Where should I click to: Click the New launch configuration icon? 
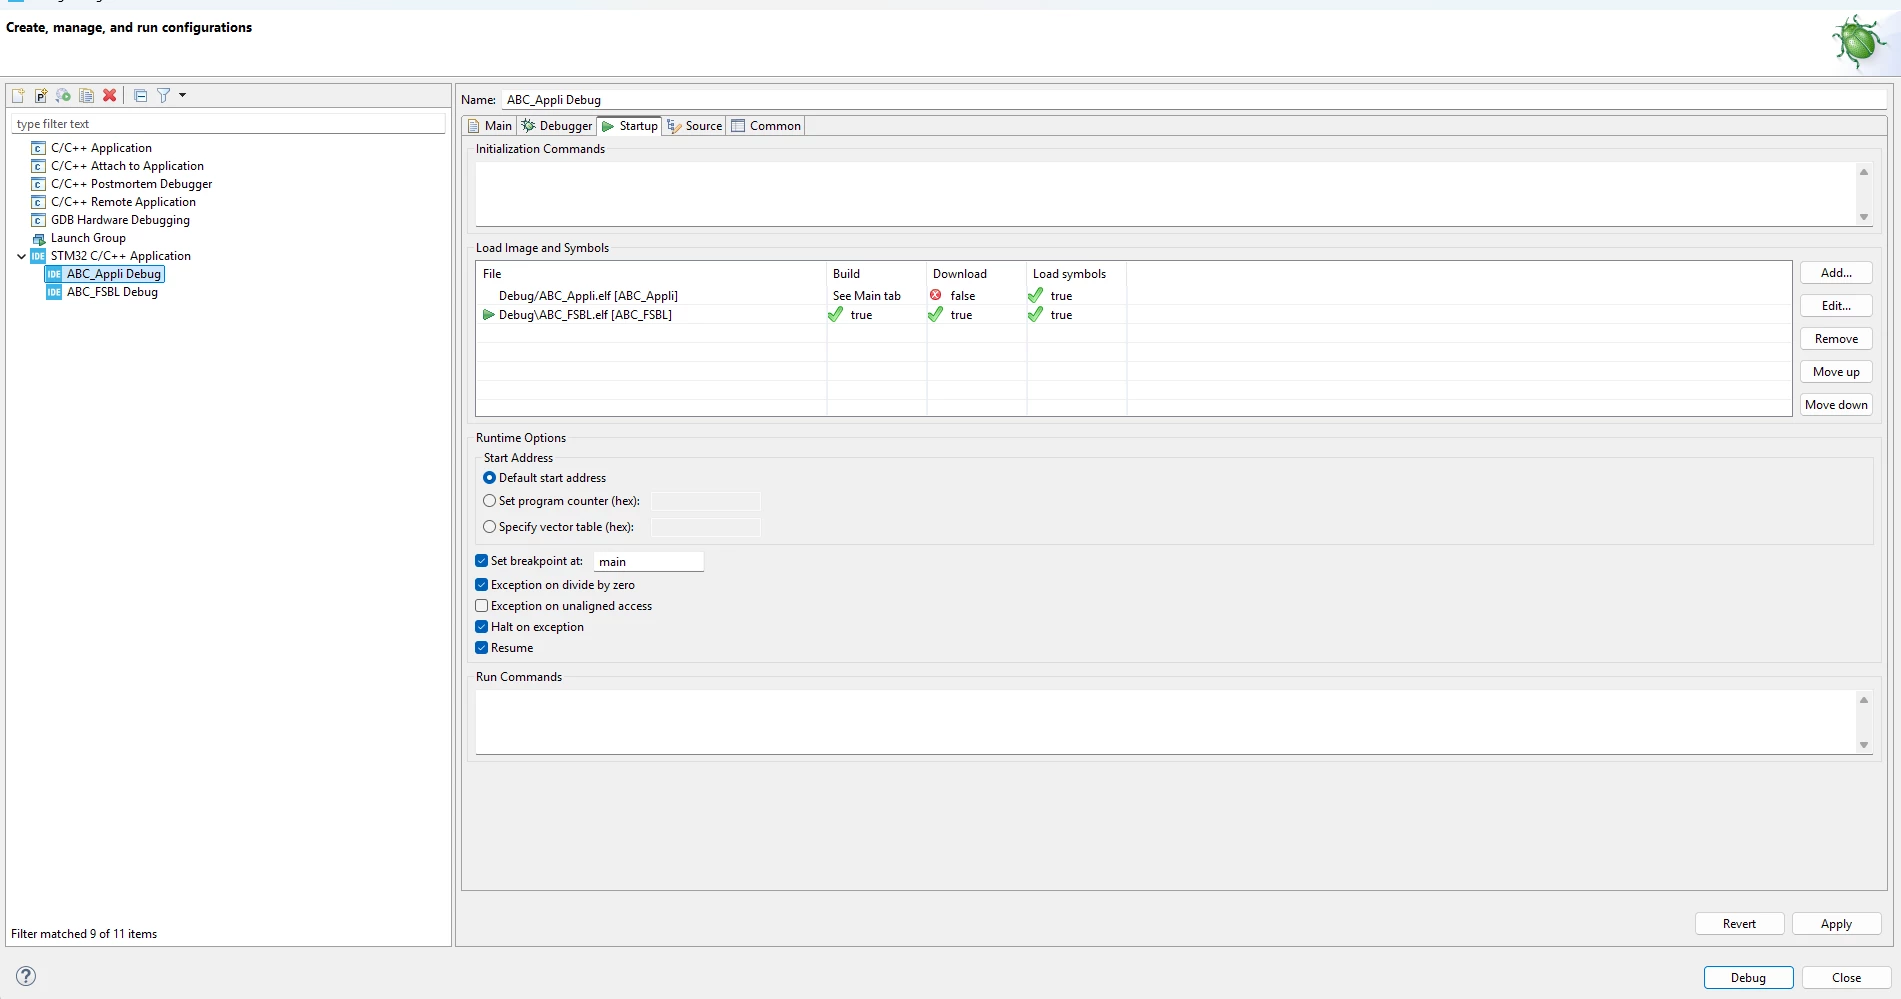tap(18, 96)
